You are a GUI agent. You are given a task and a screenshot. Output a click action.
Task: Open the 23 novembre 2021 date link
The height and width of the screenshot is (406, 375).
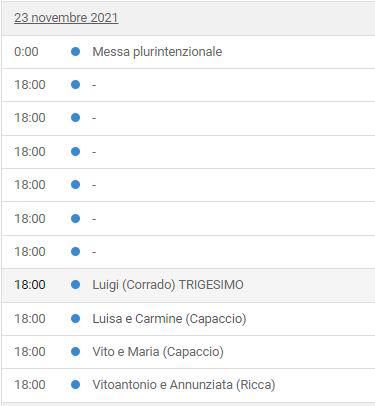66,18
